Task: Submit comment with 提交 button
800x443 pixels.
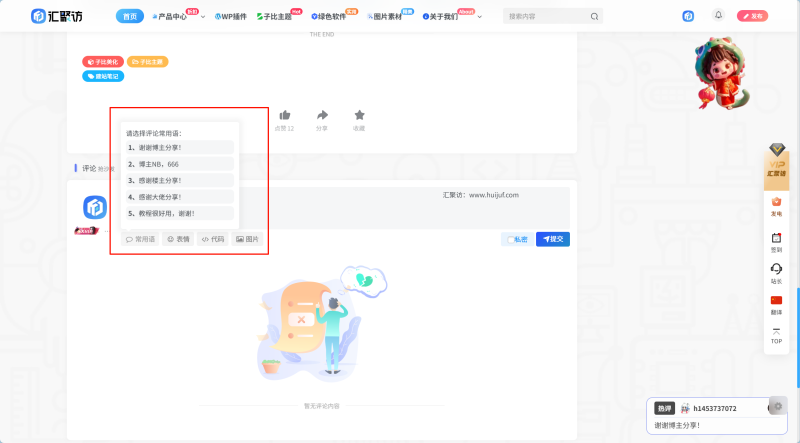Action: 552,240
